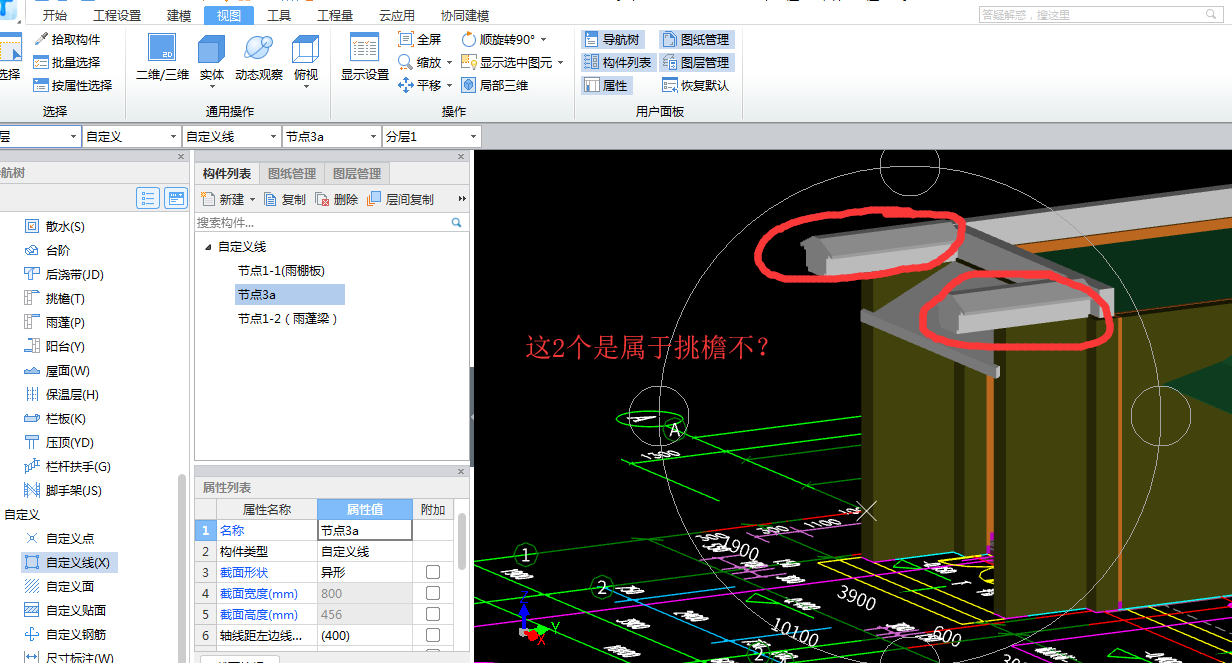Tick 附加 checkbox for 截面形状
The width and height of the screenshot is (1232, 663).
[x=433, y=572]
